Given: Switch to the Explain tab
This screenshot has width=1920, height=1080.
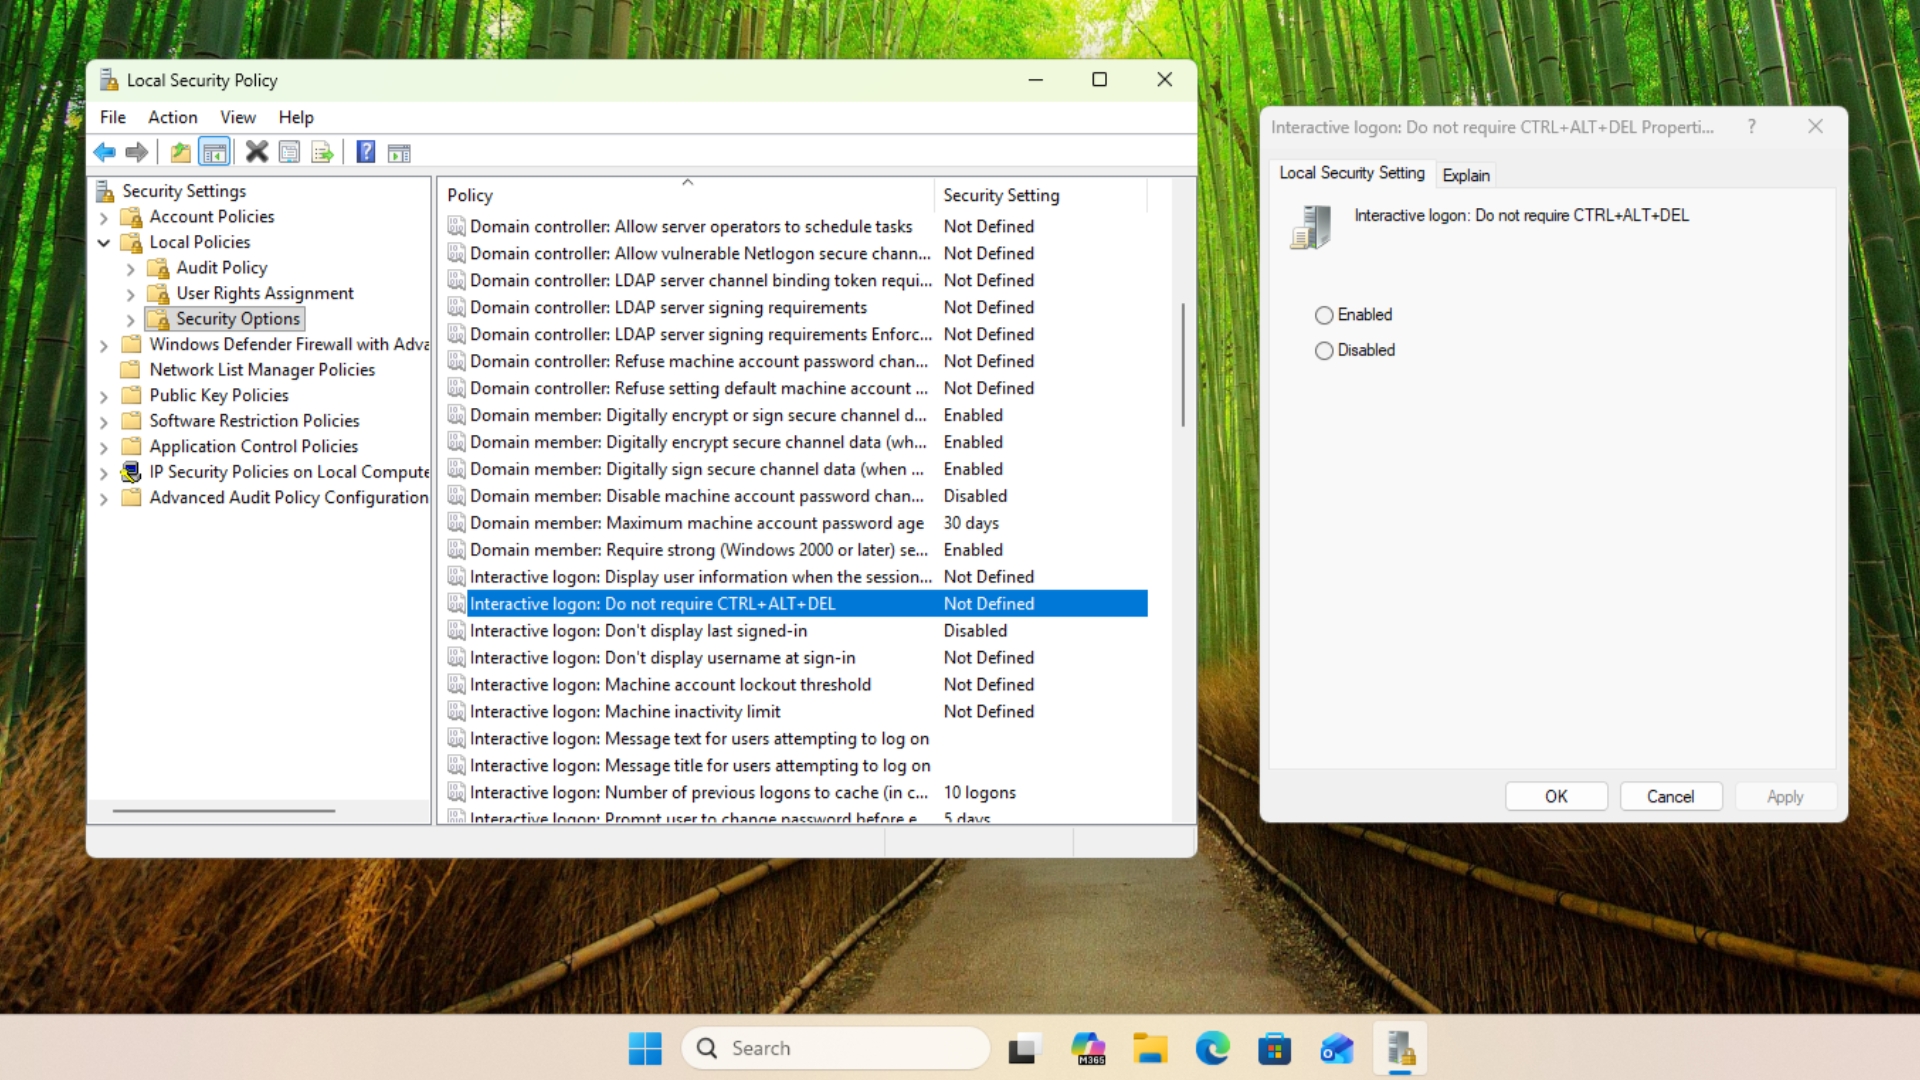Looking at the screenshot, I should 1466,175.
